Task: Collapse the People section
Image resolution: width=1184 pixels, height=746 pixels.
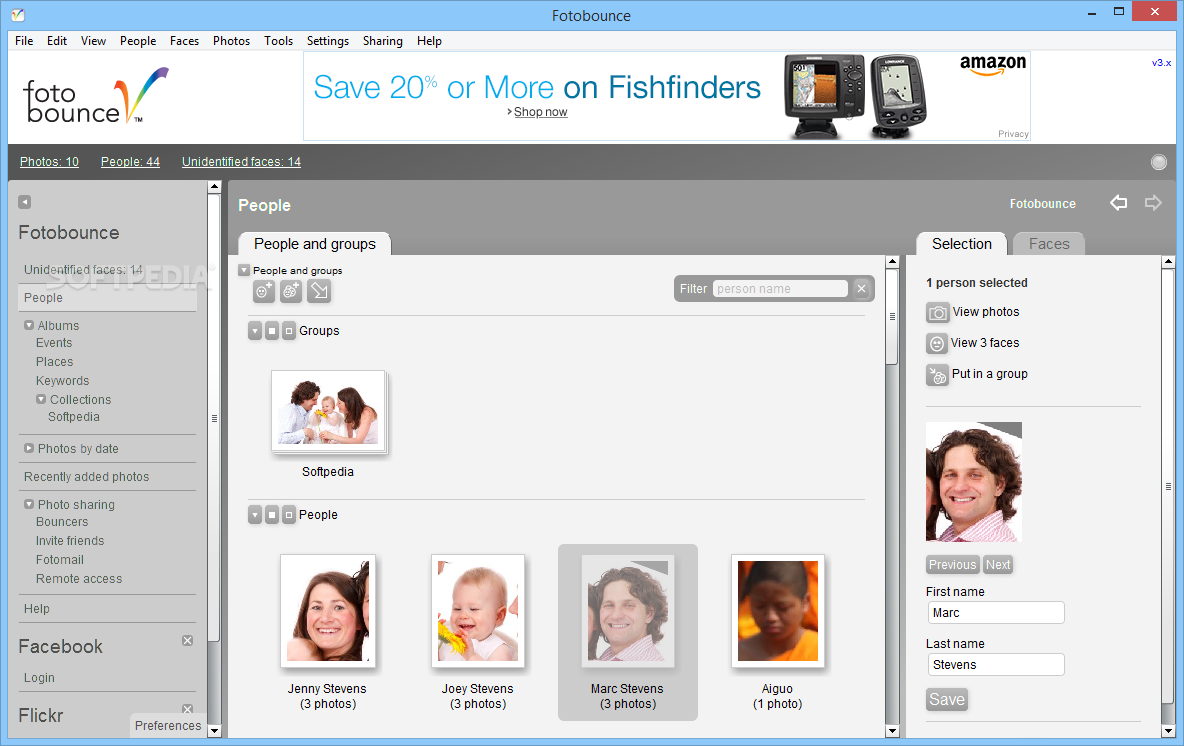Action: [x=255, y=515]
